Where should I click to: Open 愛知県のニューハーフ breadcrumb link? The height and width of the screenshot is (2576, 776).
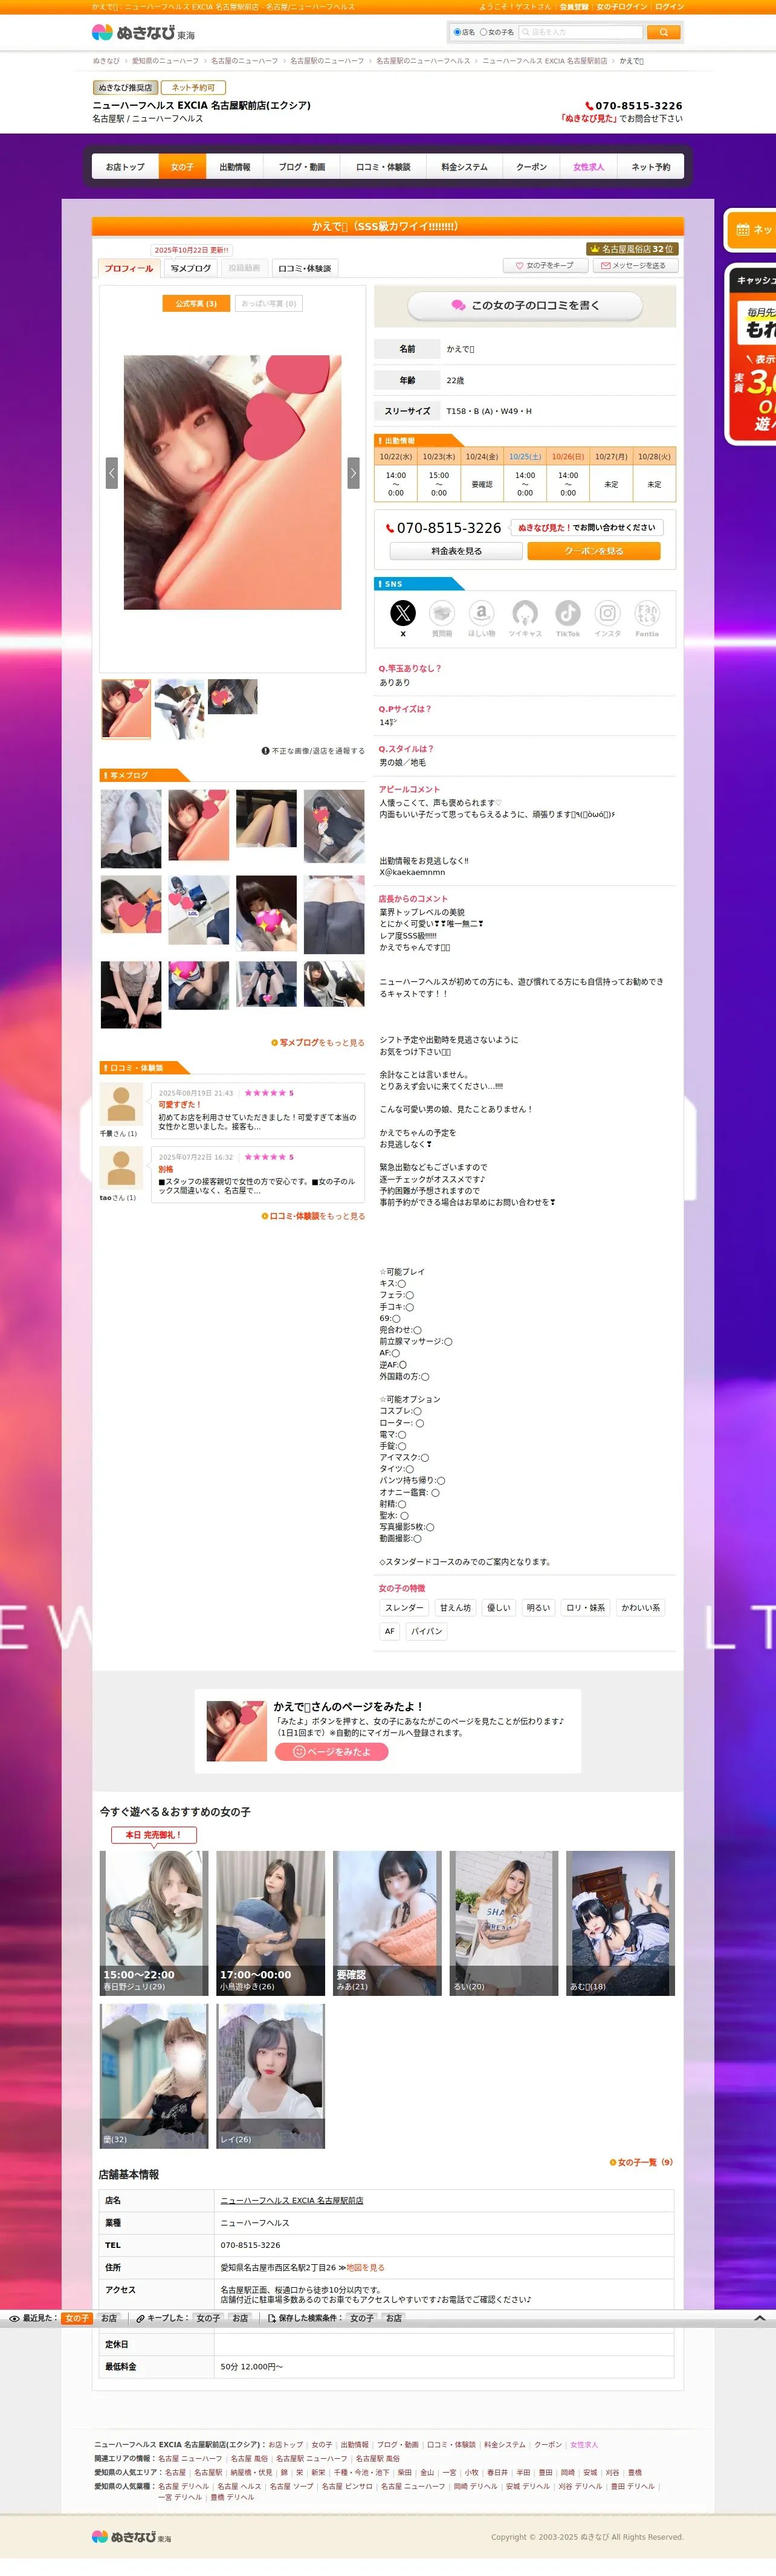pyautogui.click(x=165, y=61)
